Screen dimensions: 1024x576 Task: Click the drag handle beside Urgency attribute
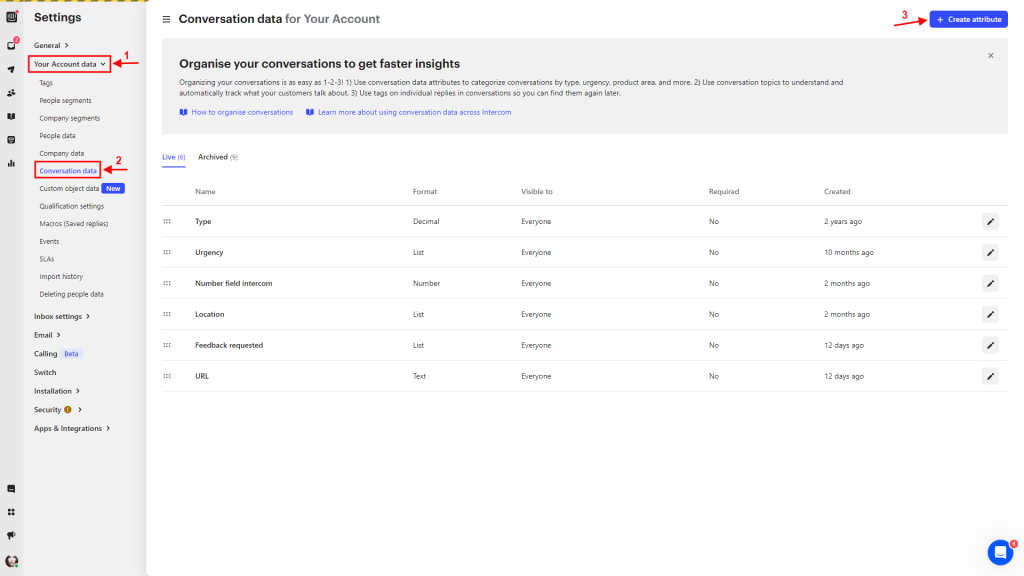pos(167,252)
